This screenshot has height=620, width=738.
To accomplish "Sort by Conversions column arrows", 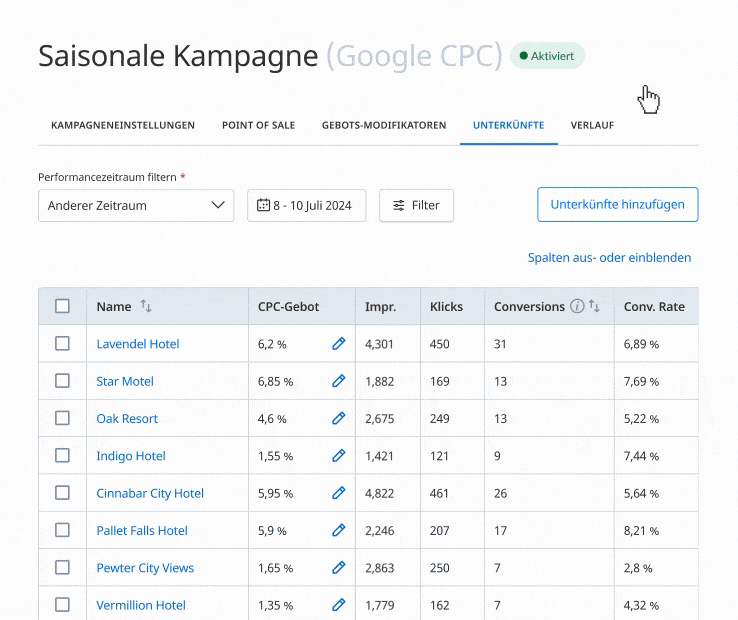I will (595, 307).
